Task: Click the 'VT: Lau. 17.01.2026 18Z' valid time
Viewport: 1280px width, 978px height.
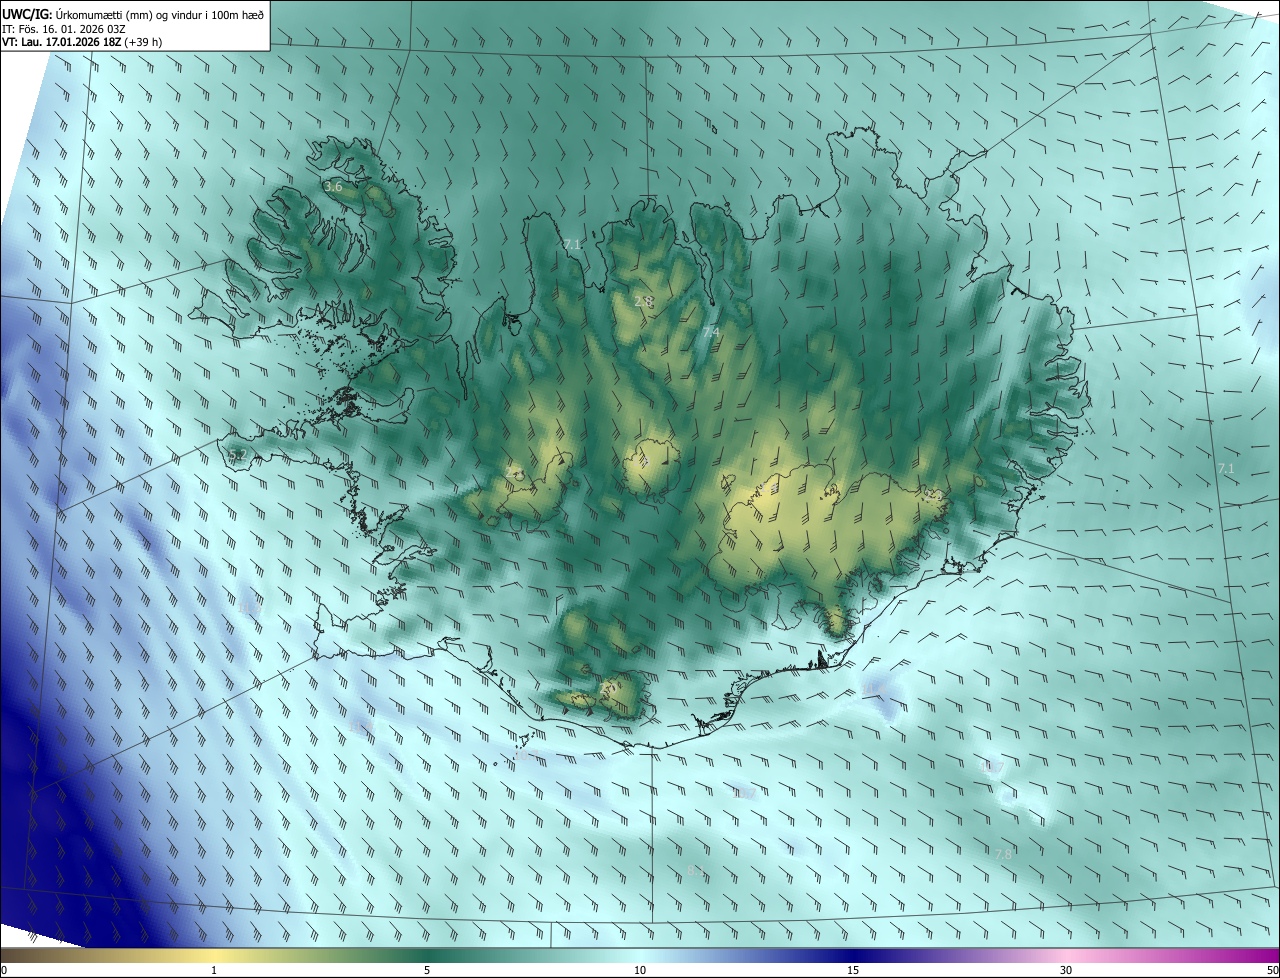Action: [x=61, y=42]
